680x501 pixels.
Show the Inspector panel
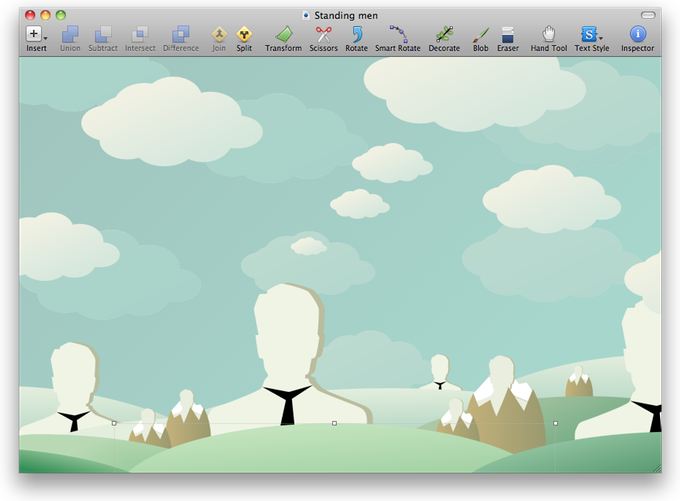pyautogui.click(x=638, y=39)
